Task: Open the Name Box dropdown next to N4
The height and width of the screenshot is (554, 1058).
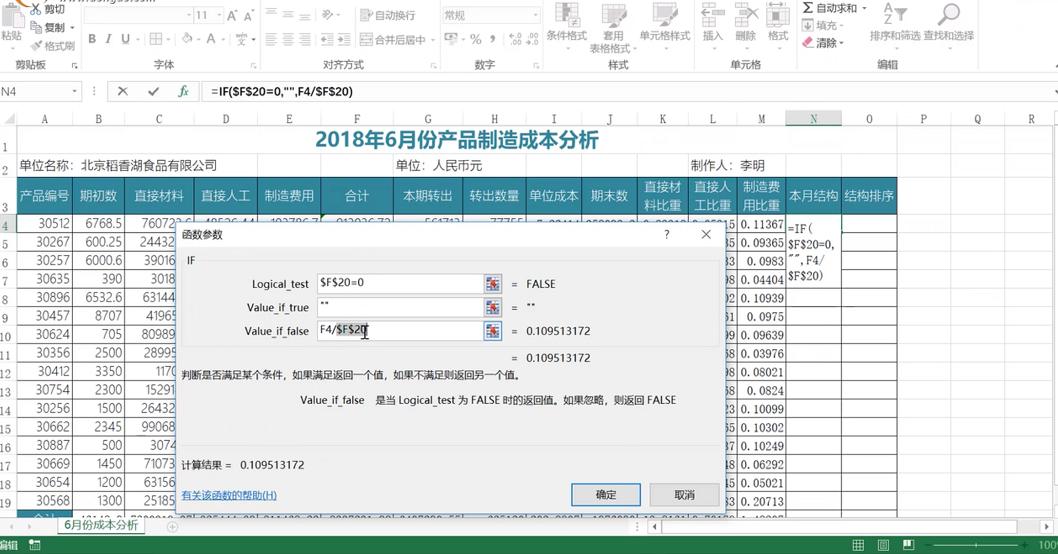Action: pos(75,91)
